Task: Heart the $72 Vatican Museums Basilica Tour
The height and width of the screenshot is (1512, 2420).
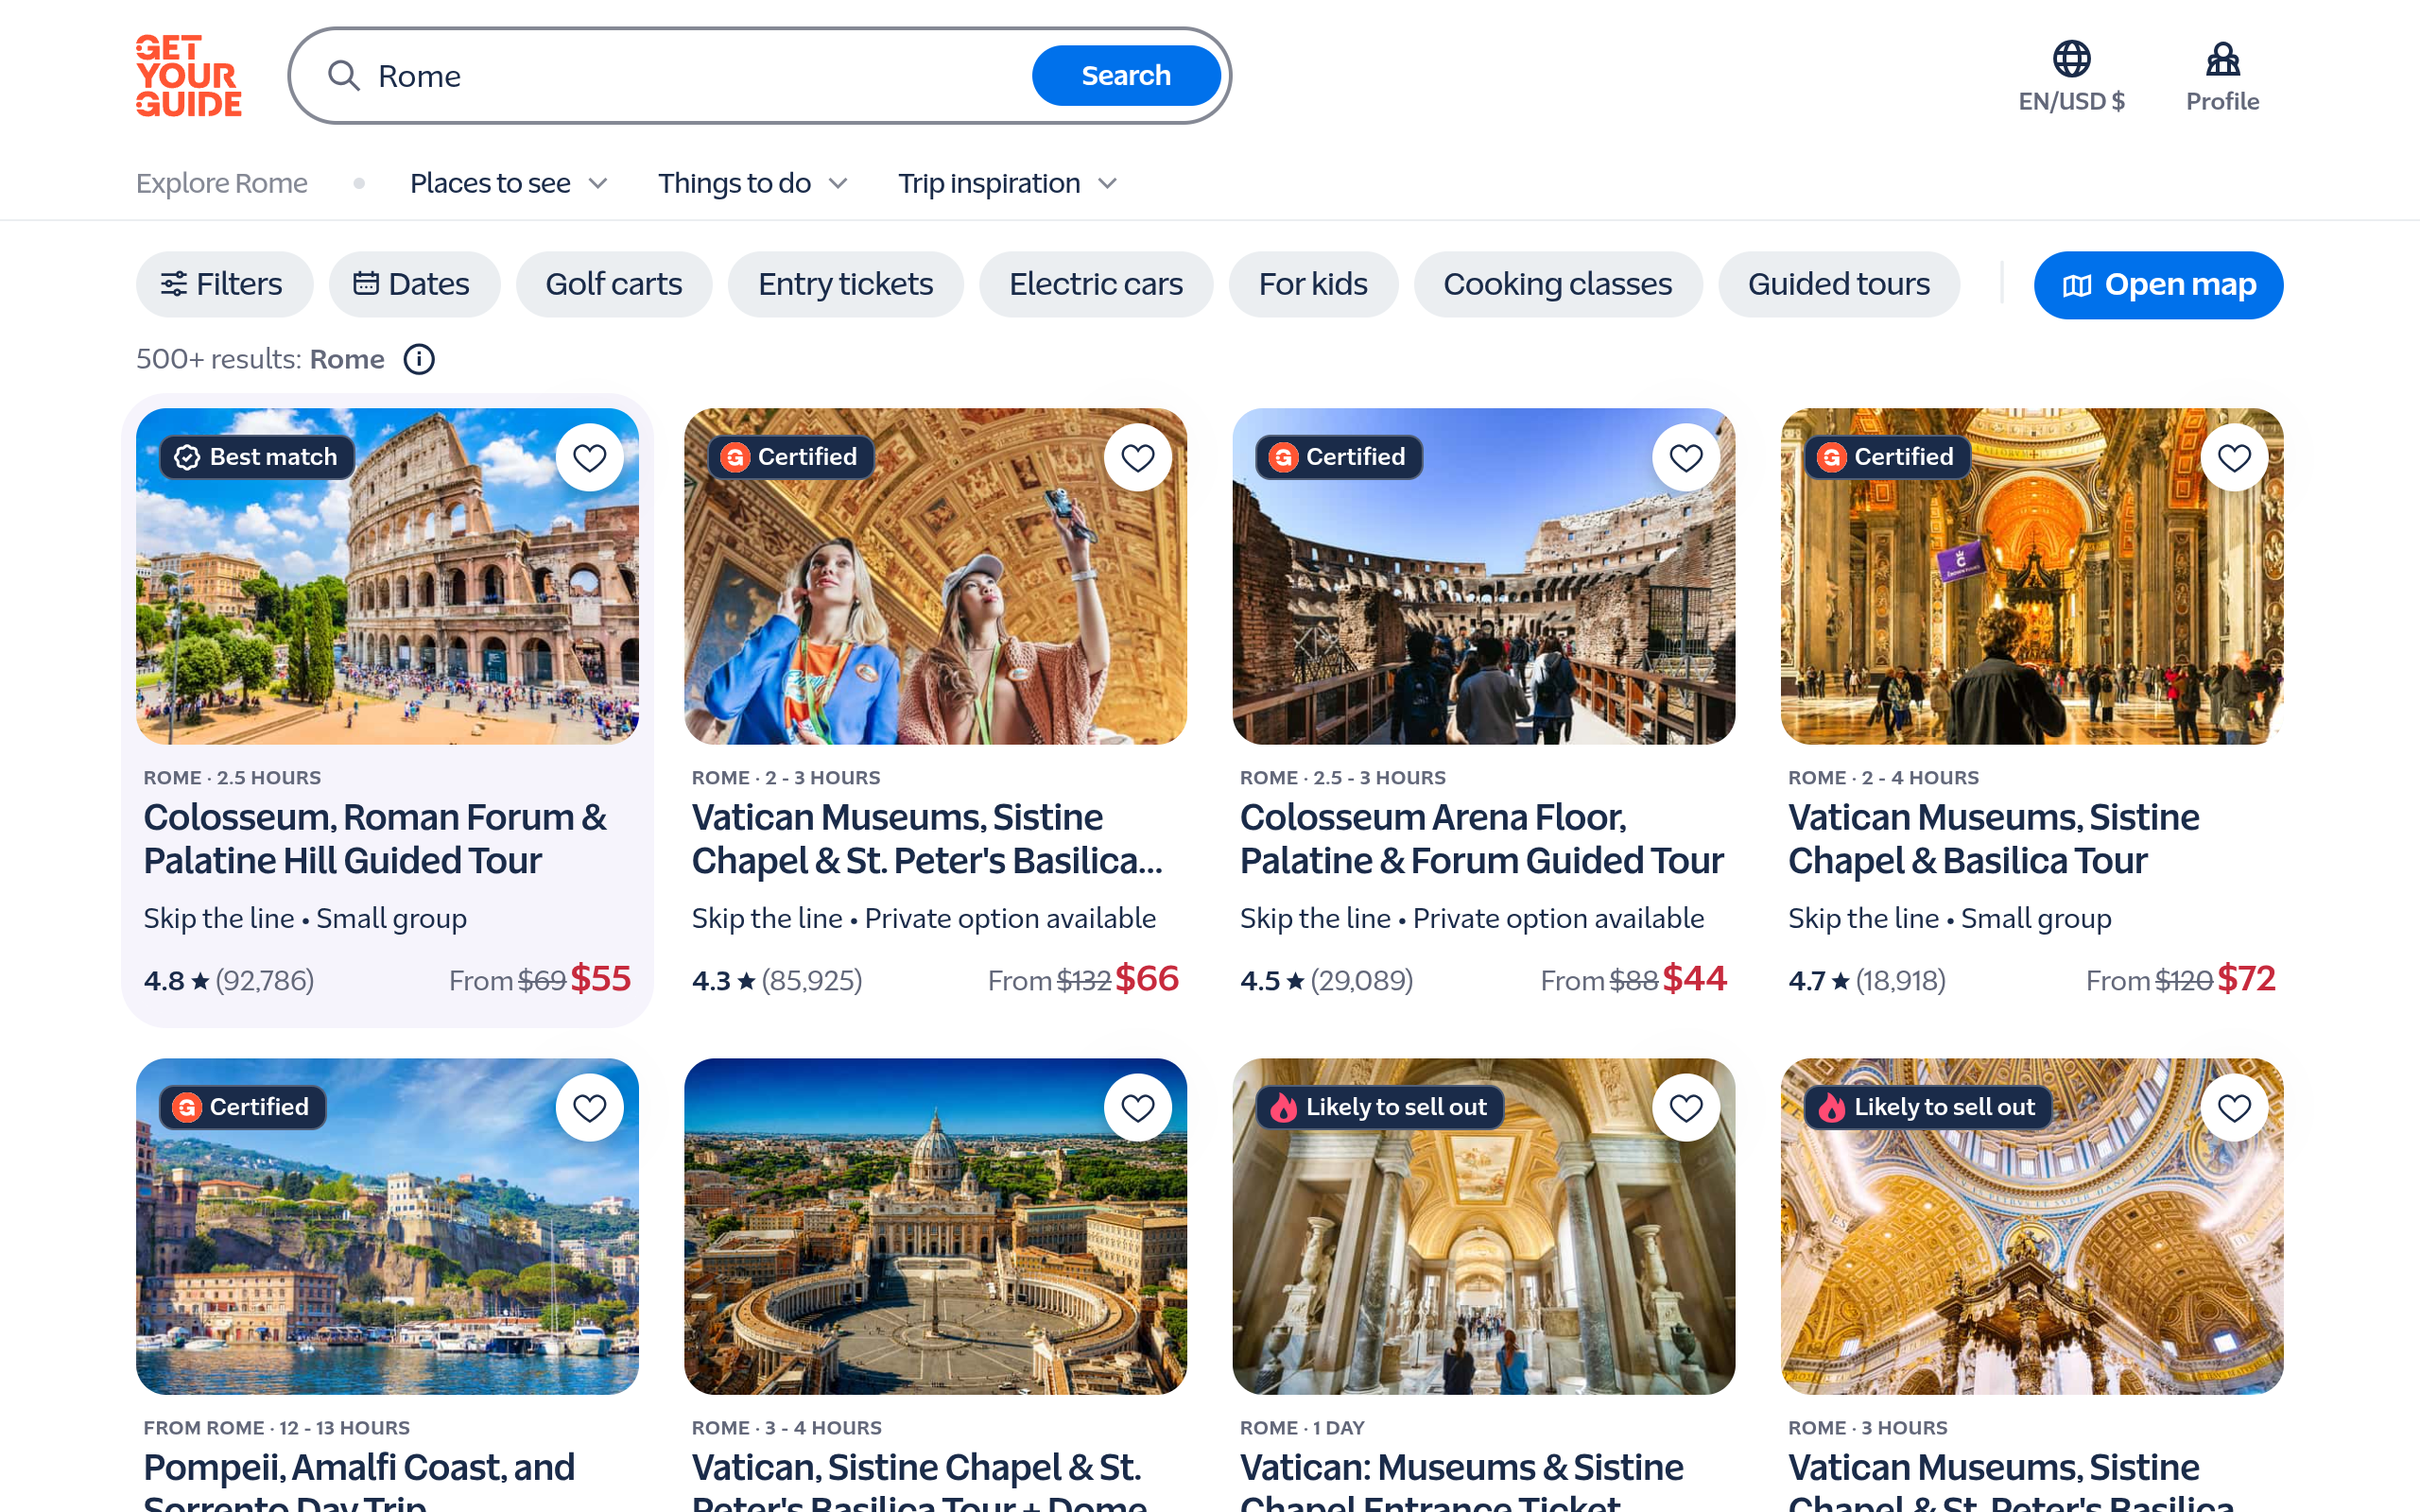Action: (x=2234, y=458)
